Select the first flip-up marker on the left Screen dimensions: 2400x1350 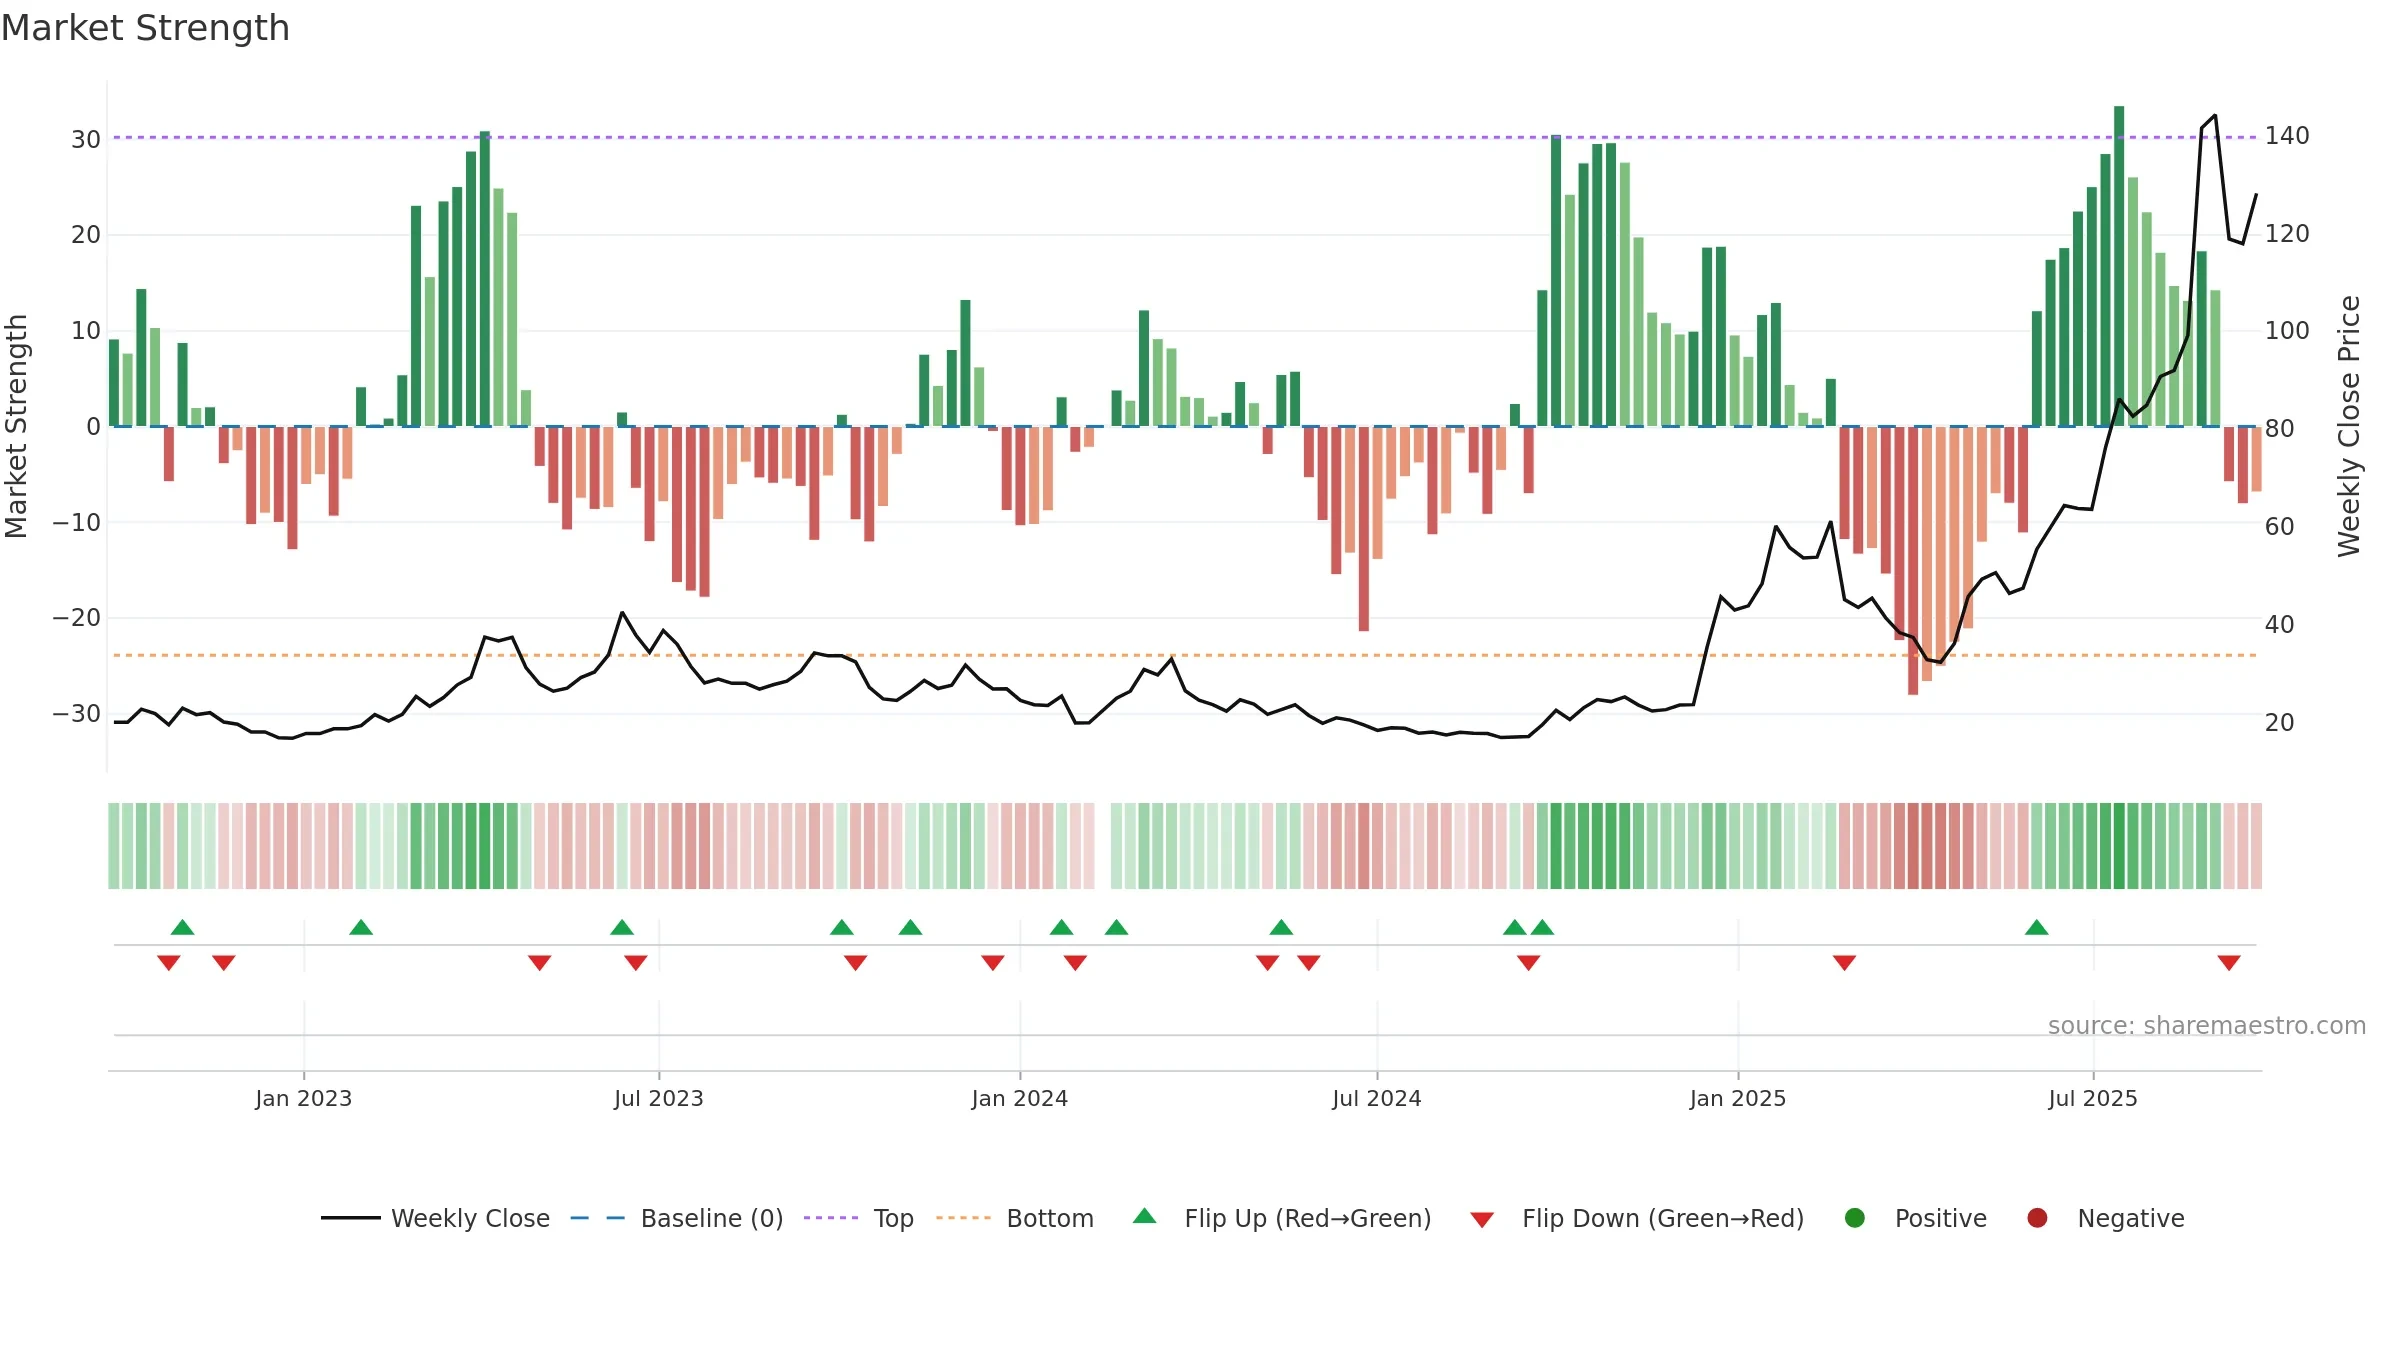point(182,927)
